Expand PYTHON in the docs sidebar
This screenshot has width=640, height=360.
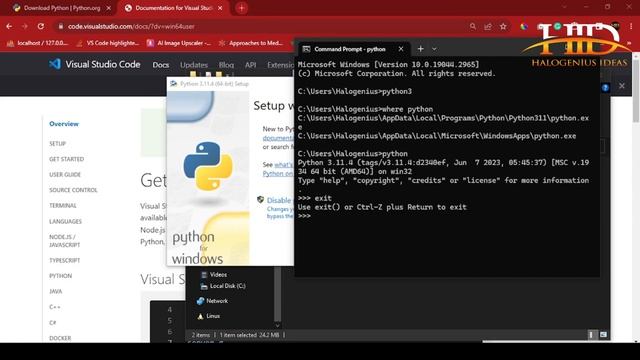click(60, 276)
